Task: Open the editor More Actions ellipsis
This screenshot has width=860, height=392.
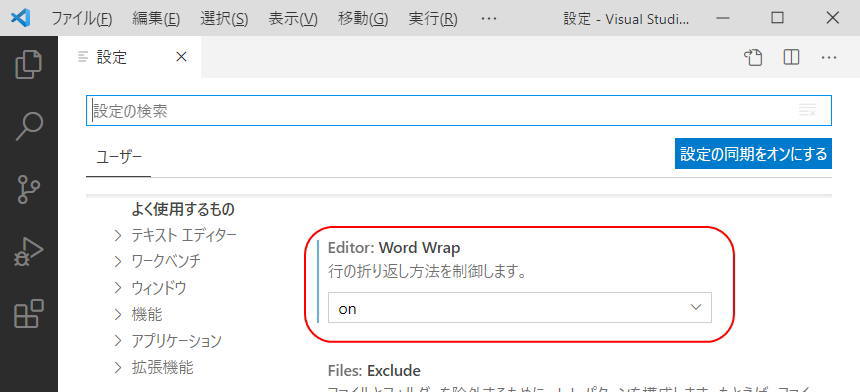Action: 829,58
